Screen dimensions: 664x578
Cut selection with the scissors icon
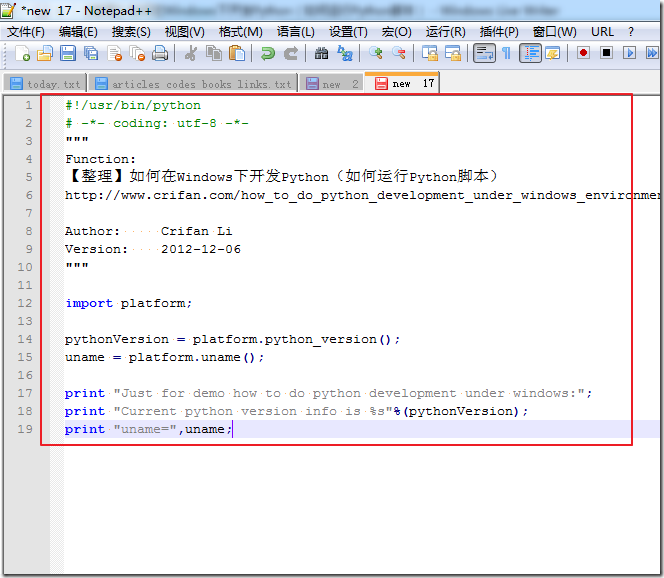click(x=191, y=54)
